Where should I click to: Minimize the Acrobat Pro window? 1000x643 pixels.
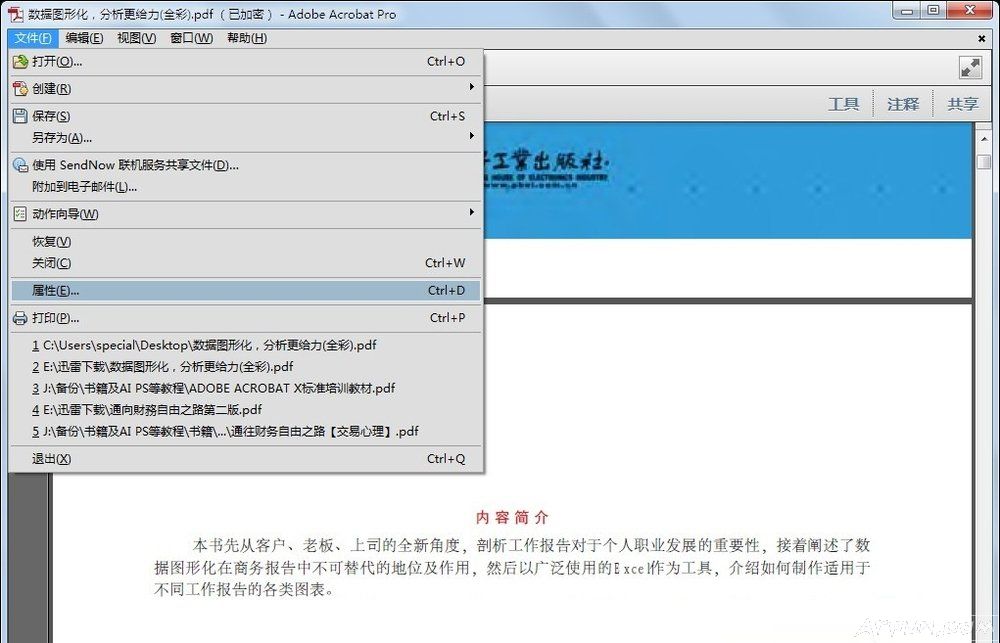(906, 11)
